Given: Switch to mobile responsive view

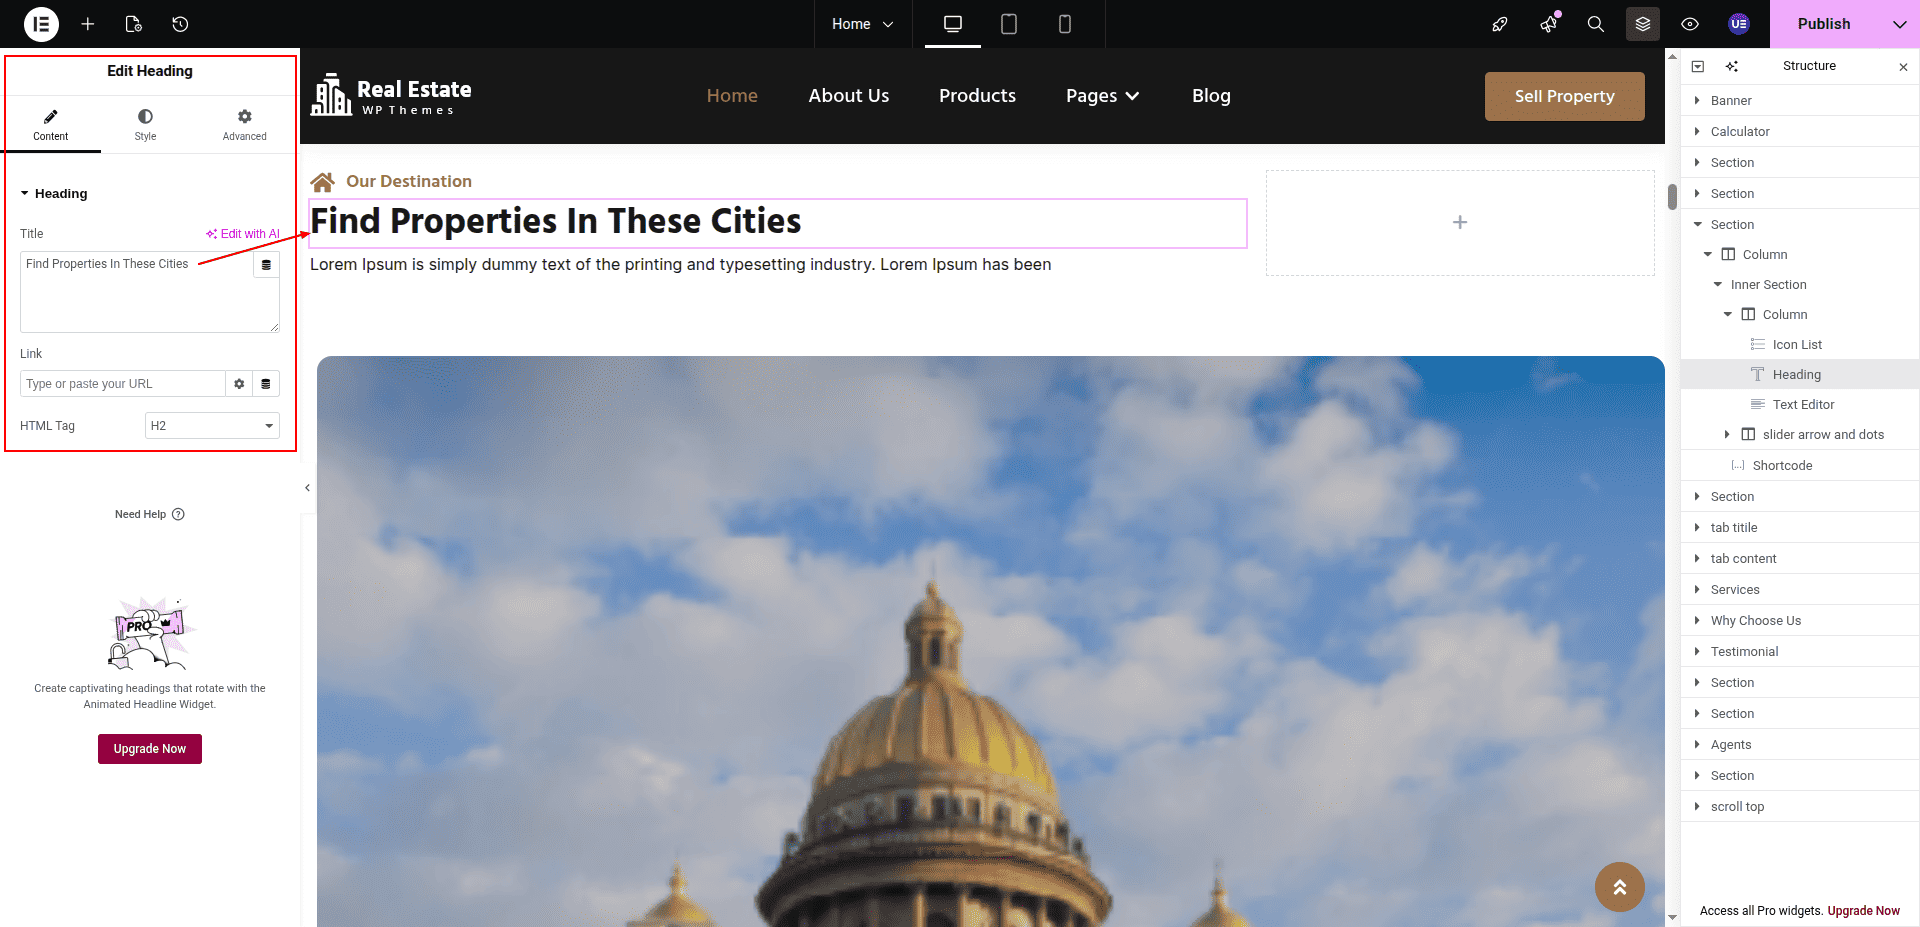Looking at the screenshot, I should click(1065, 24).
